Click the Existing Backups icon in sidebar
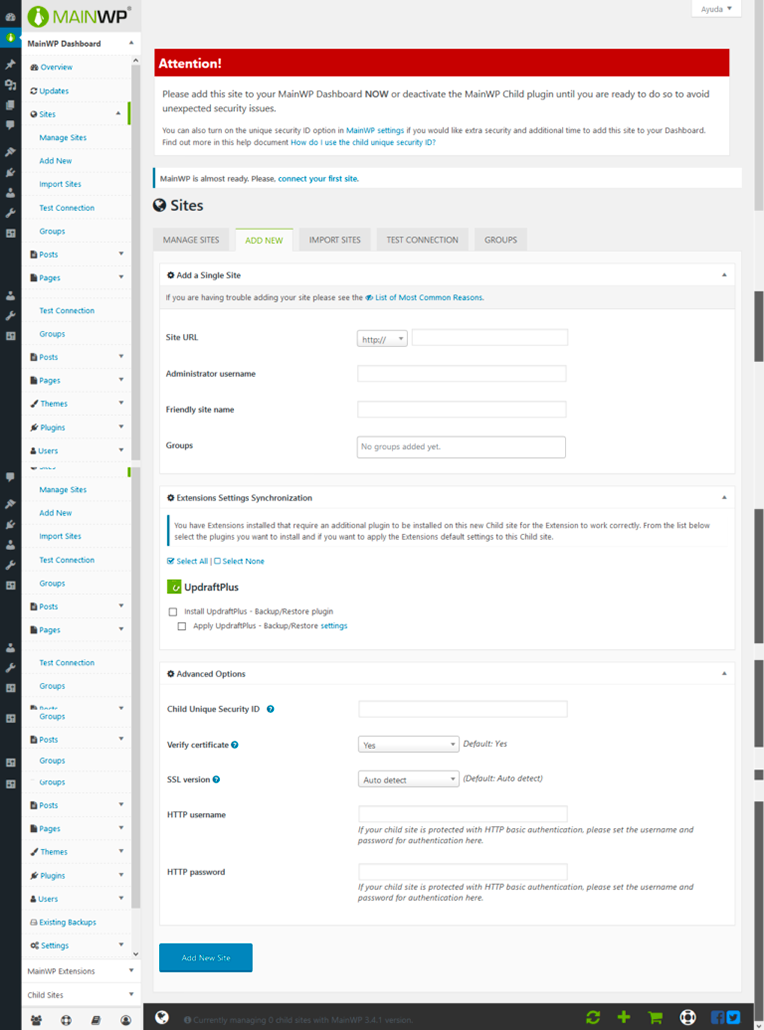 (34, 922)
